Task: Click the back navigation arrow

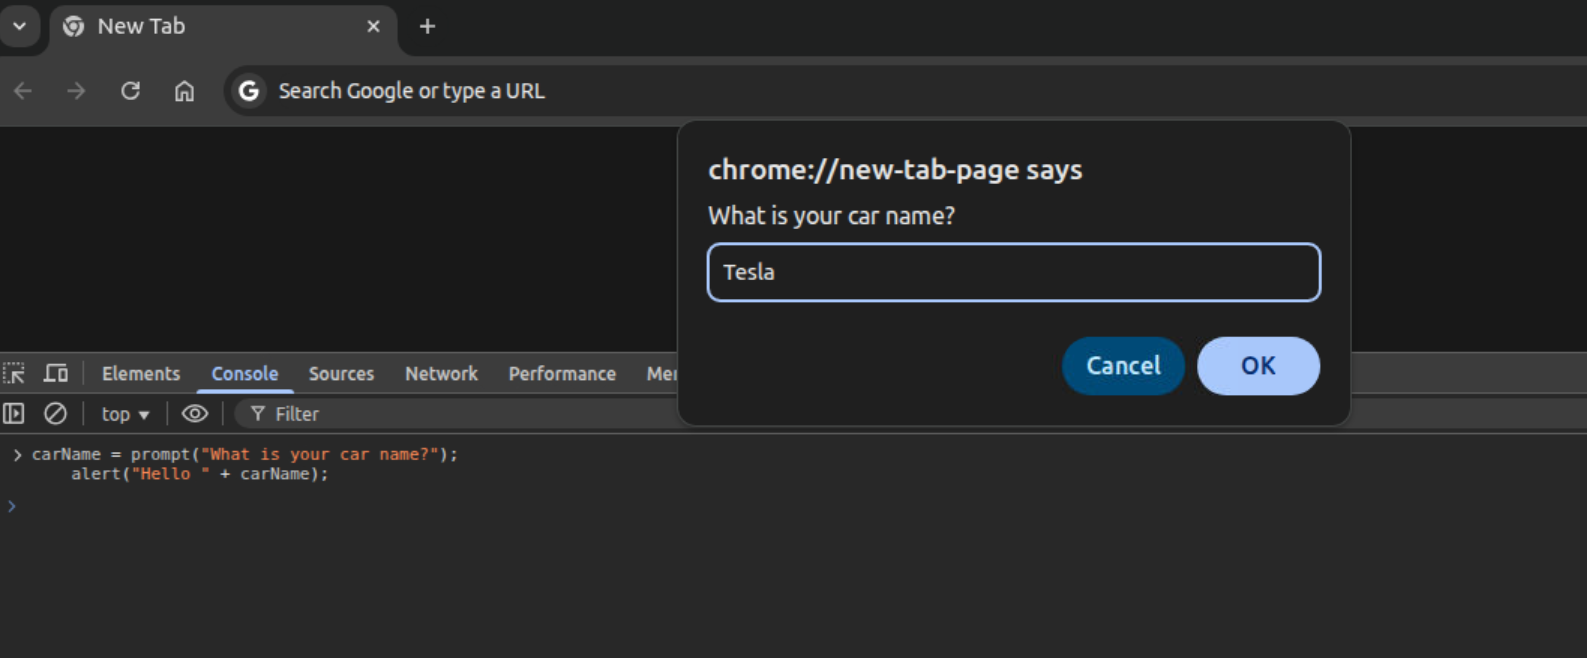Action: [23, 91]
